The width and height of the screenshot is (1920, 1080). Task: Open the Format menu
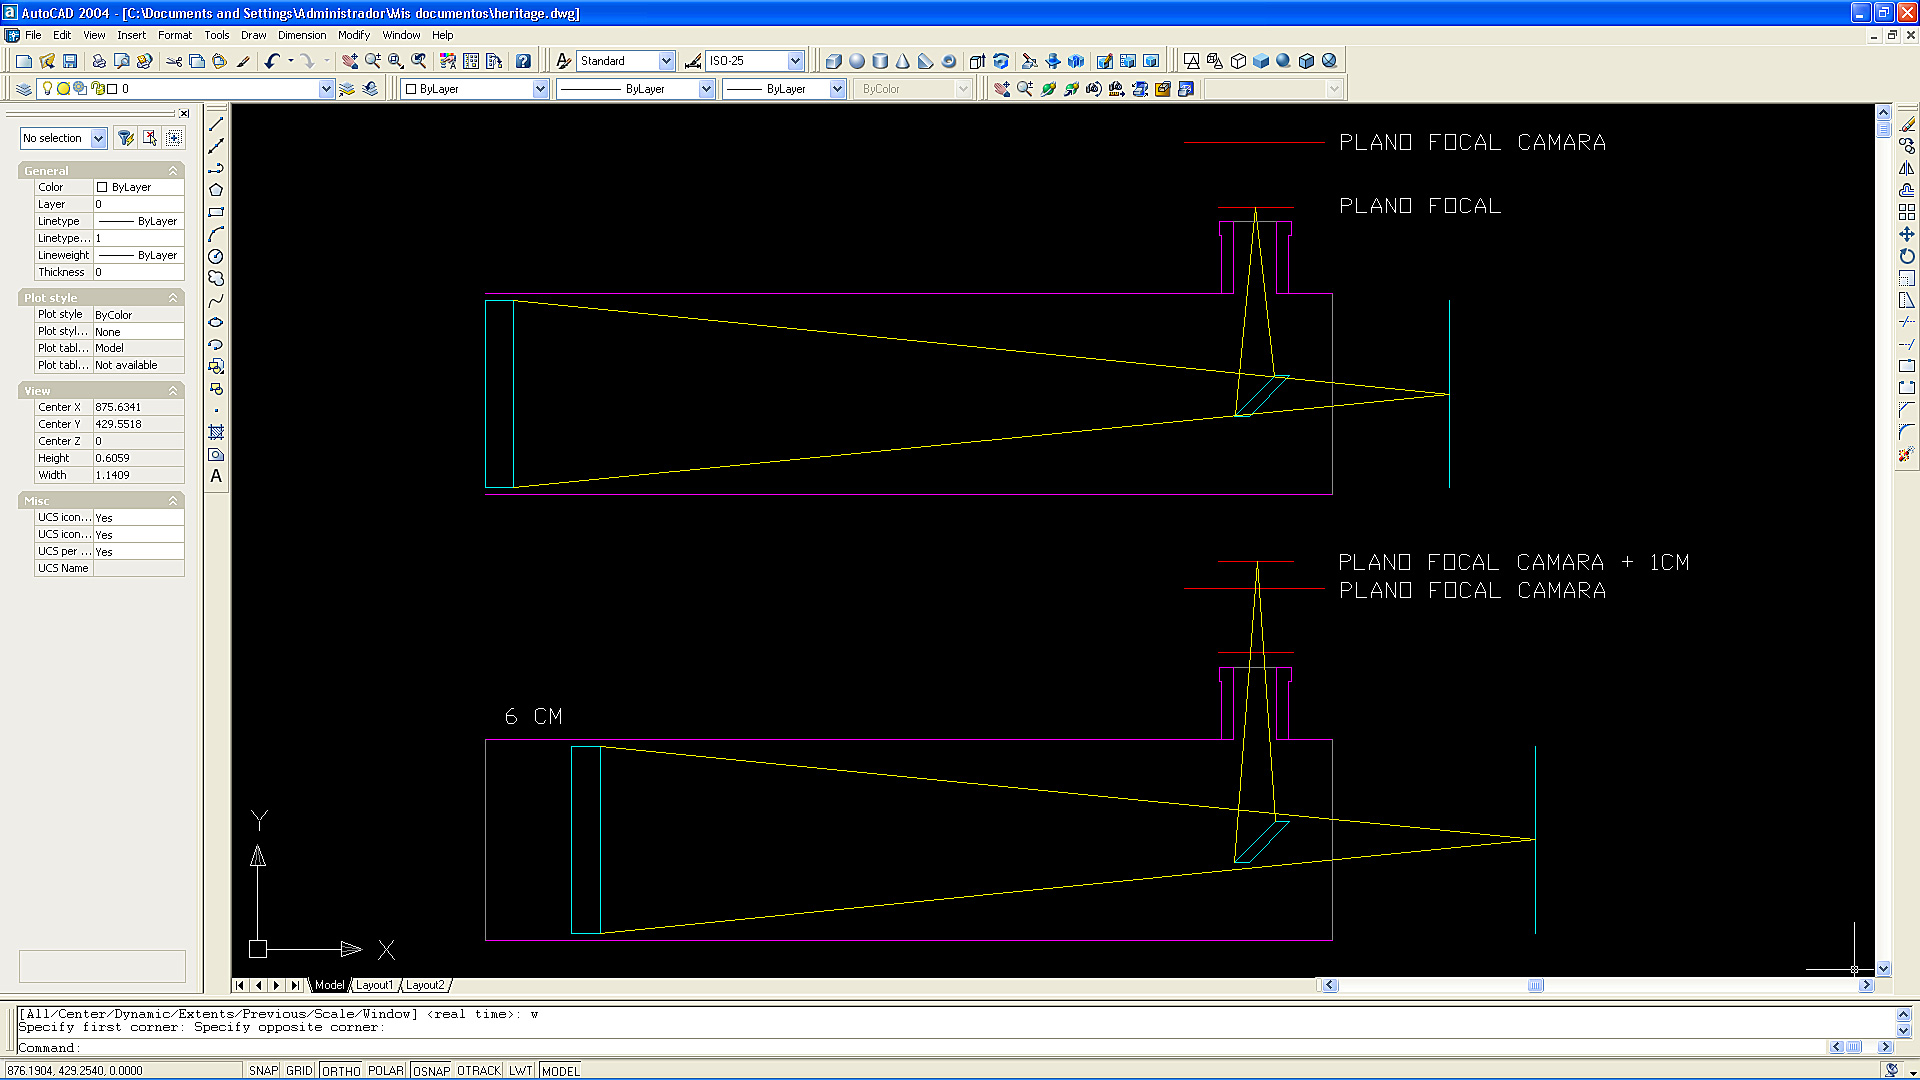tap(175, 35)
